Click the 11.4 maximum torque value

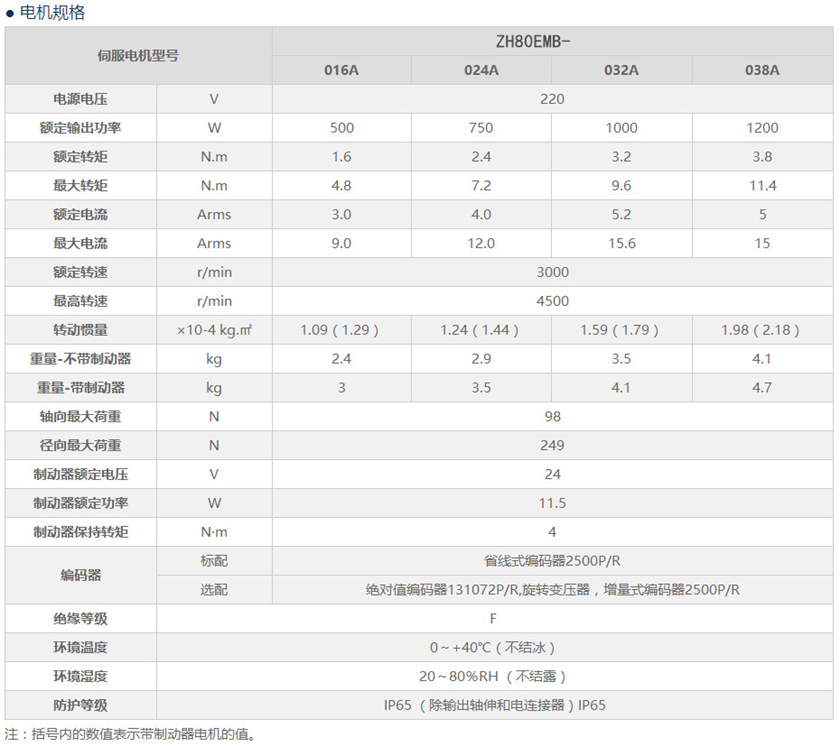click(x=761, y=186)
